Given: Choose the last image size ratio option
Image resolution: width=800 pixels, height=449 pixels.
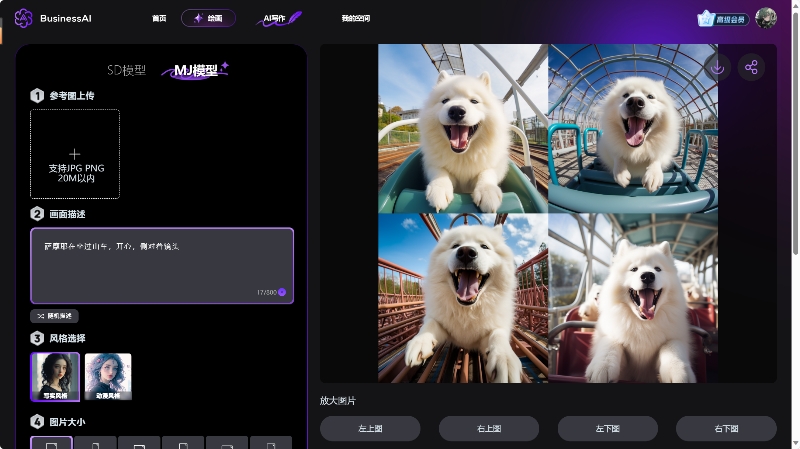Looking at the screenshot, I should point(271,443).
